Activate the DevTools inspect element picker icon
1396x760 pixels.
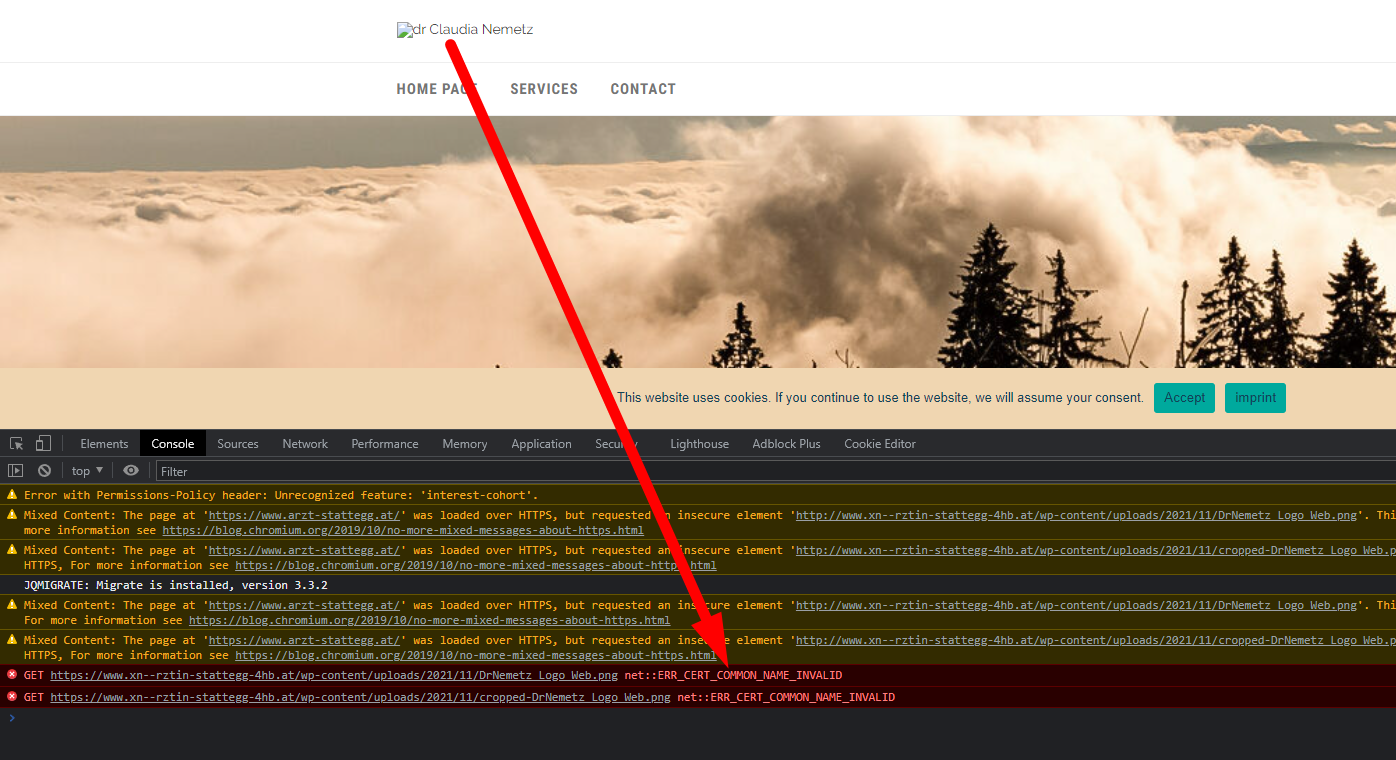[x=17, y=443]
